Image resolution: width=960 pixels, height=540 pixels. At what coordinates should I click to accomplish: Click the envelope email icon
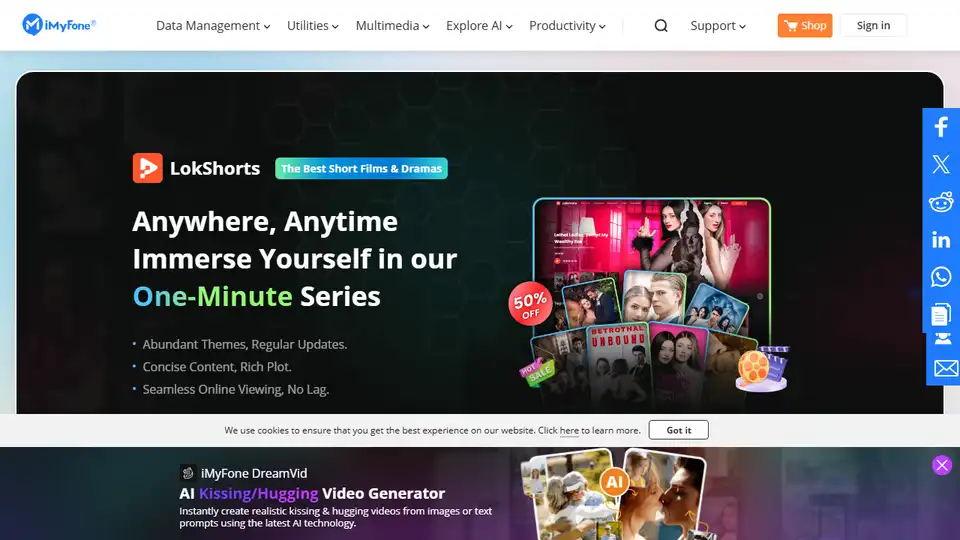click(x=946, y=368)
